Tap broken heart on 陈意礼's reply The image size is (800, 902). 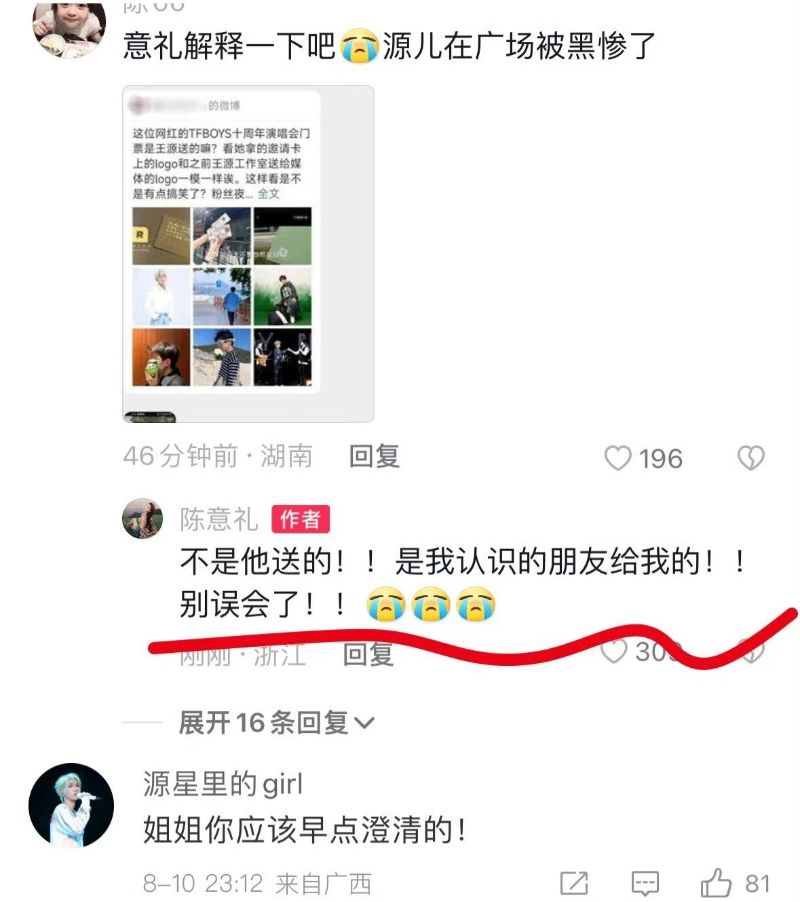click(751, 651)
